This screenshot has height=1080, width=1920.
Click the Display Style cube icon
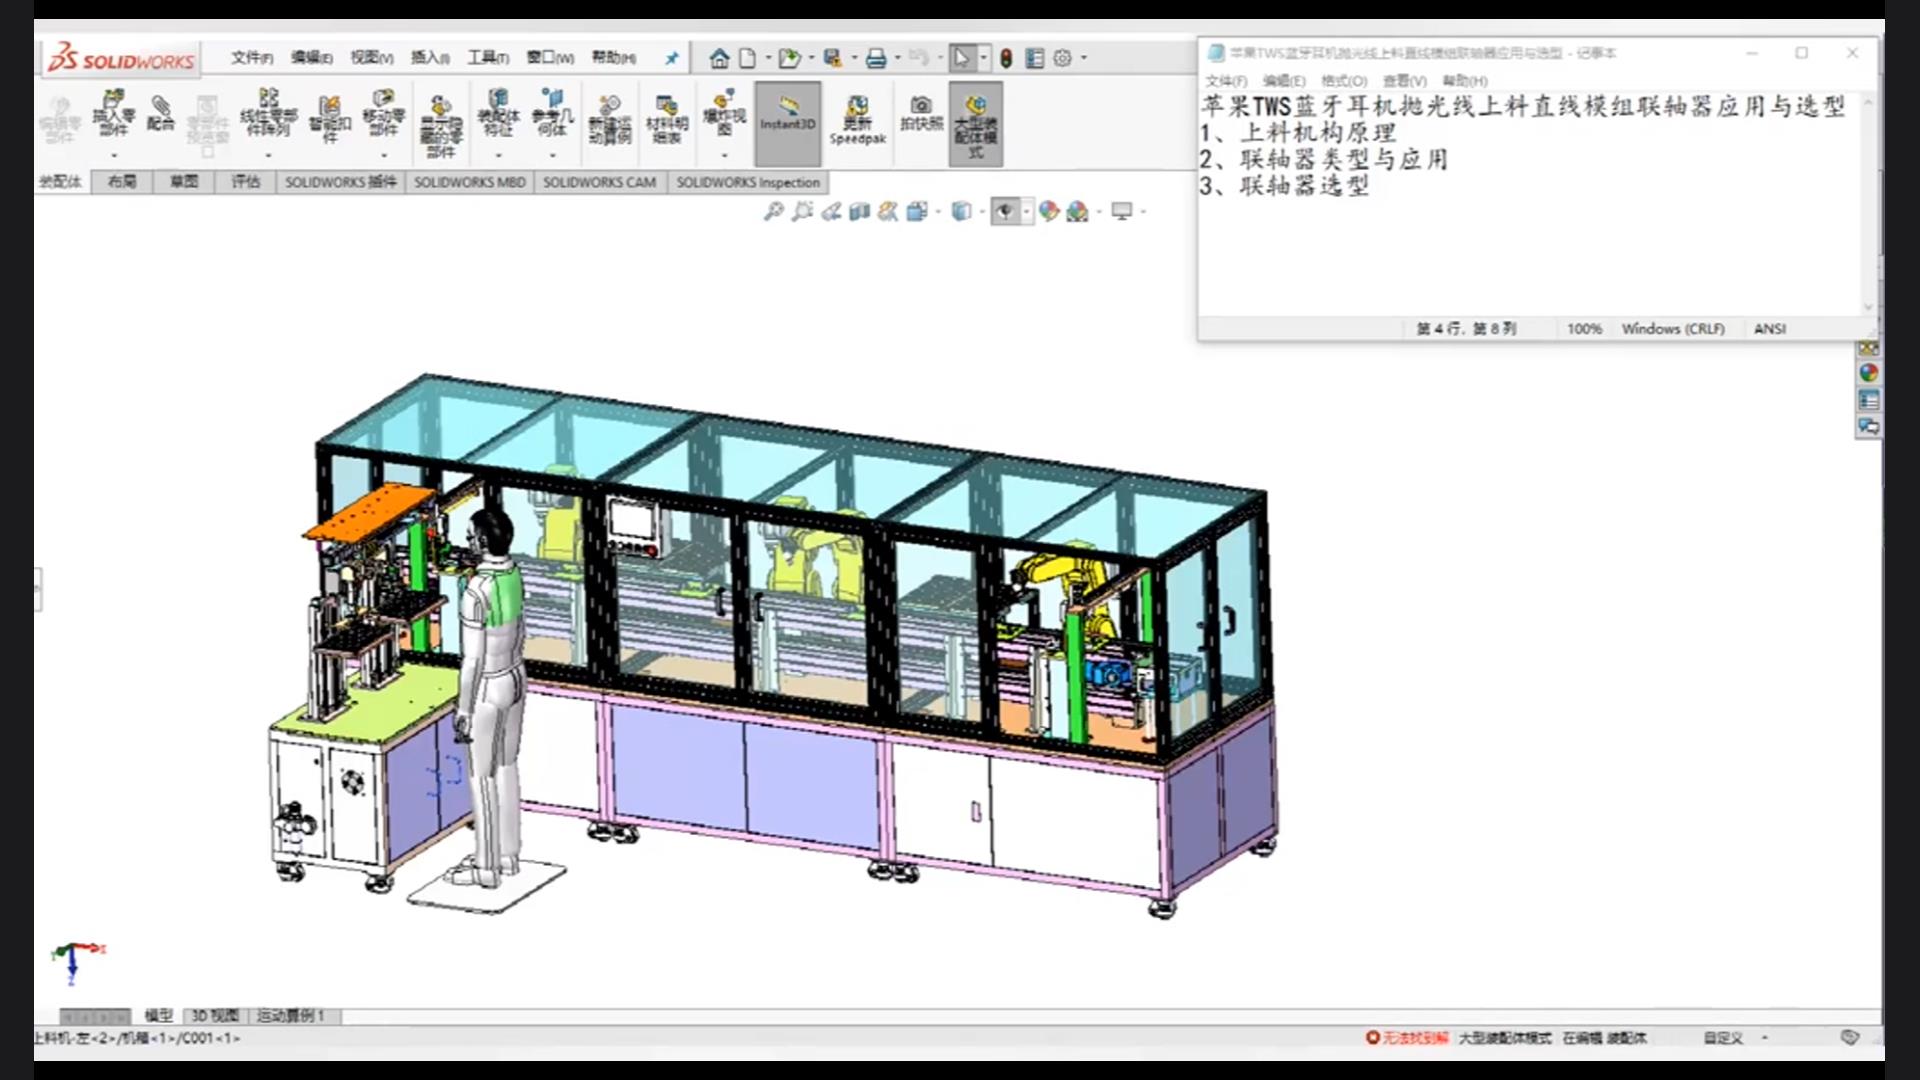pos(960,211)
